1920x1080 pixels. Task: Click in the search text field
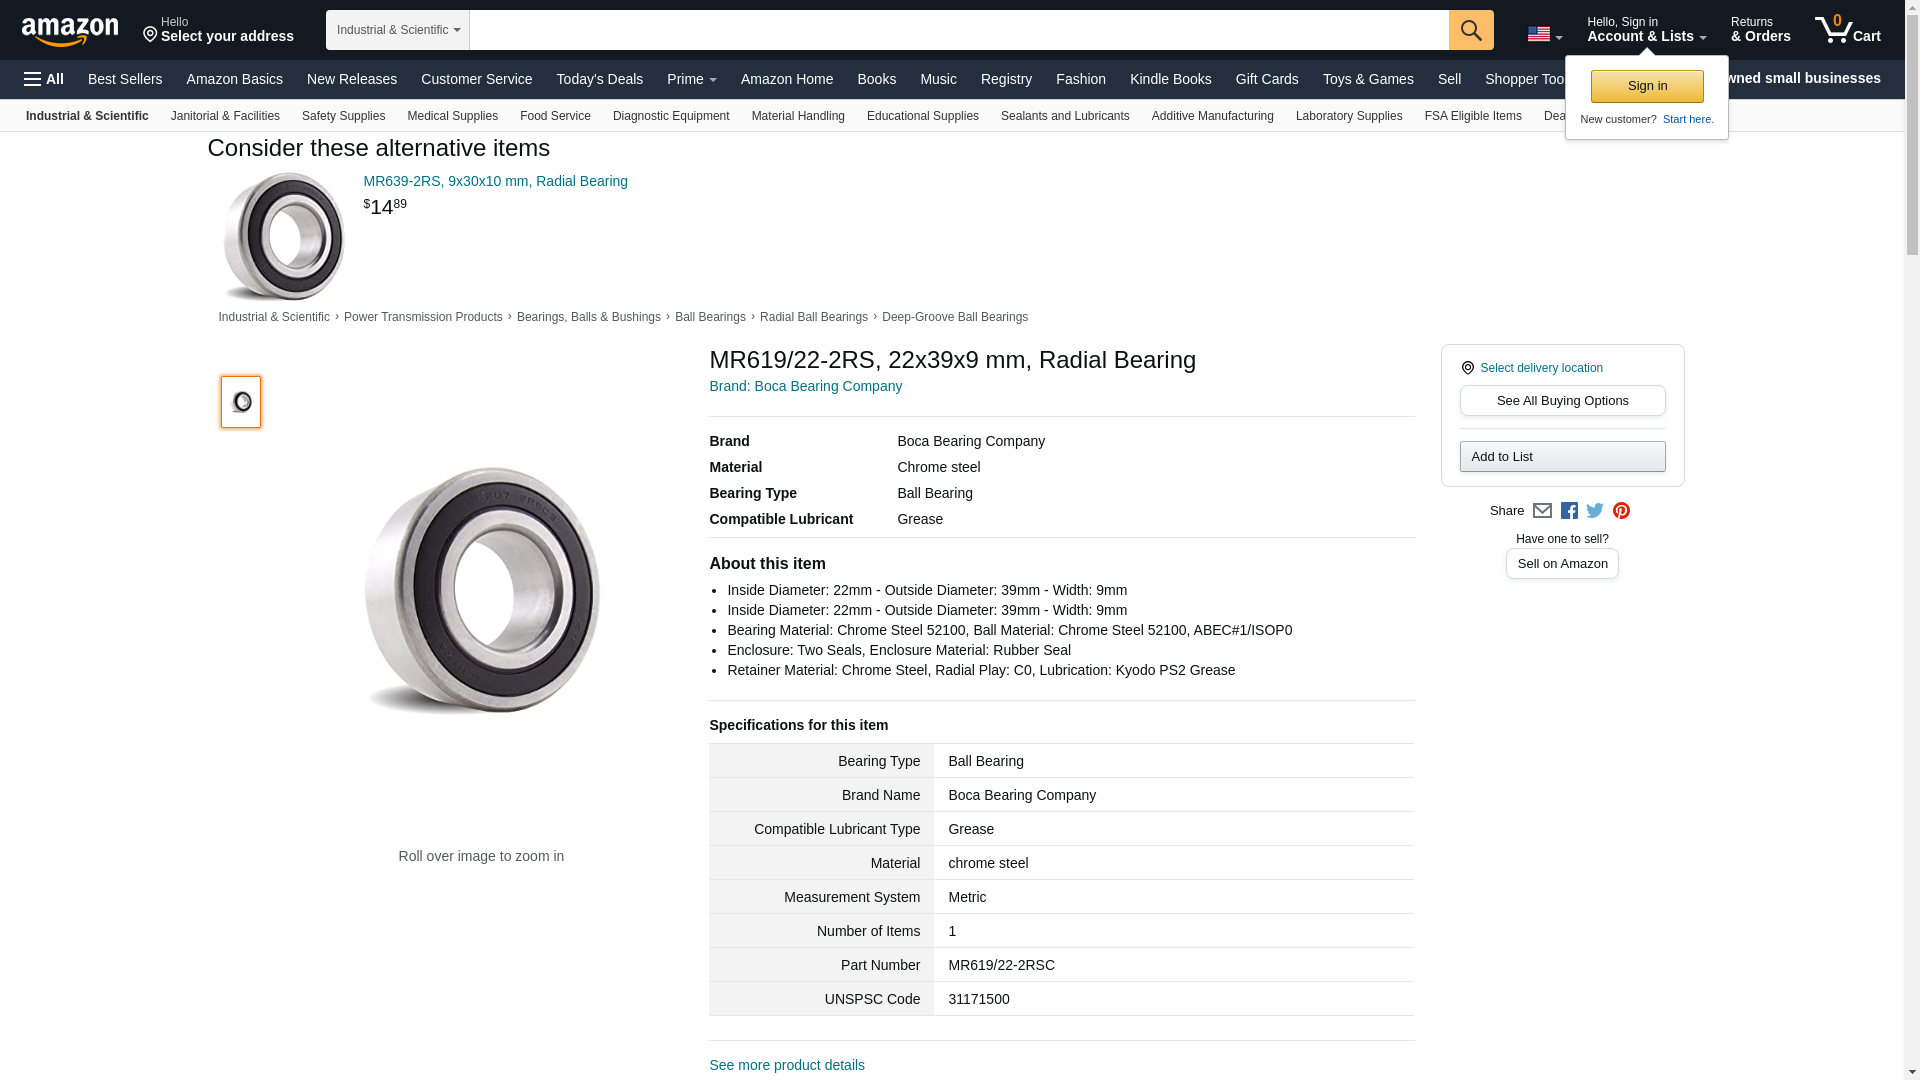pos(958,30)
